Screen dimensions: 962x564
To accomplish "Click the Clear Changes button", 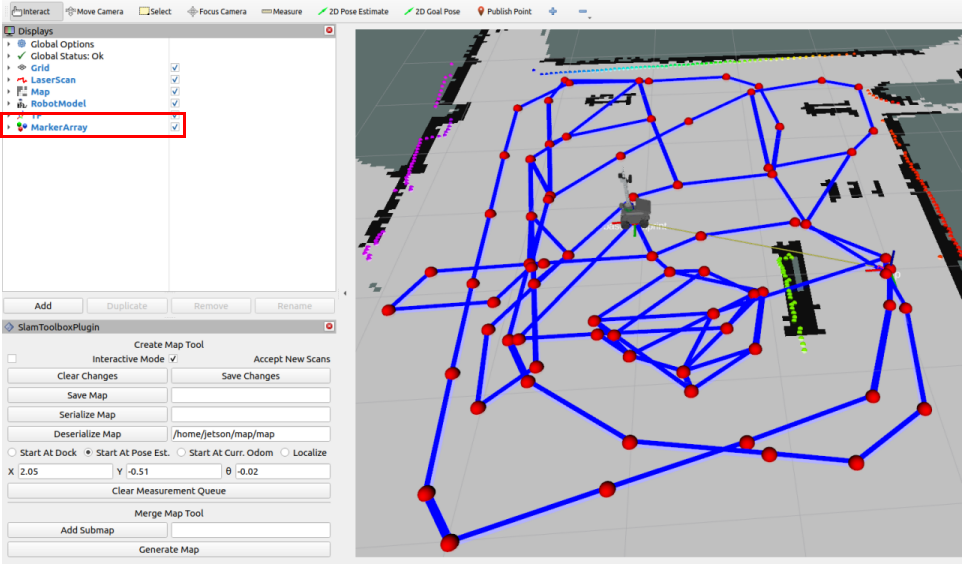I will point(87,376).
